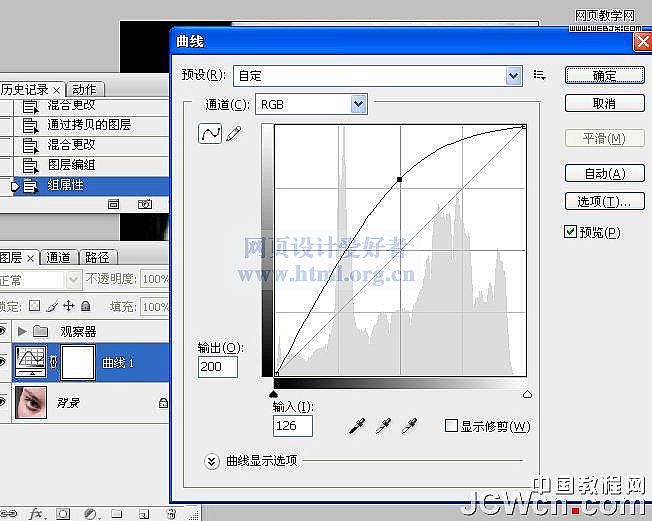This screenshot has width=652, height=521.
Task: Close the 曲线 dialog with the X button
Action: click(x=642, y=42)
